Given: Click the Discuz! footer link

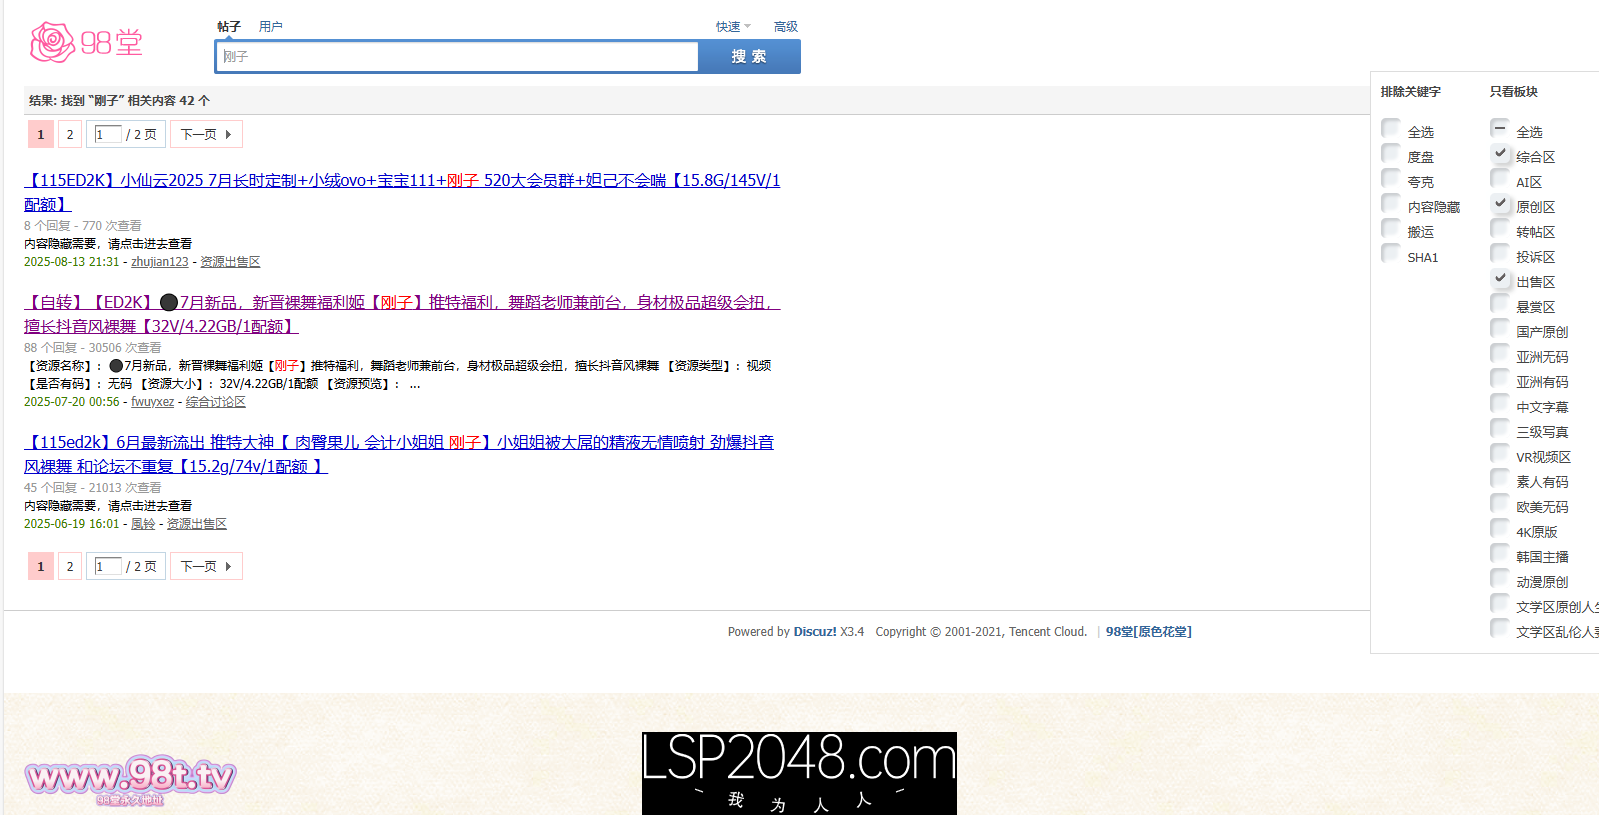Looking at the screenshot, I should coord(814,632).
